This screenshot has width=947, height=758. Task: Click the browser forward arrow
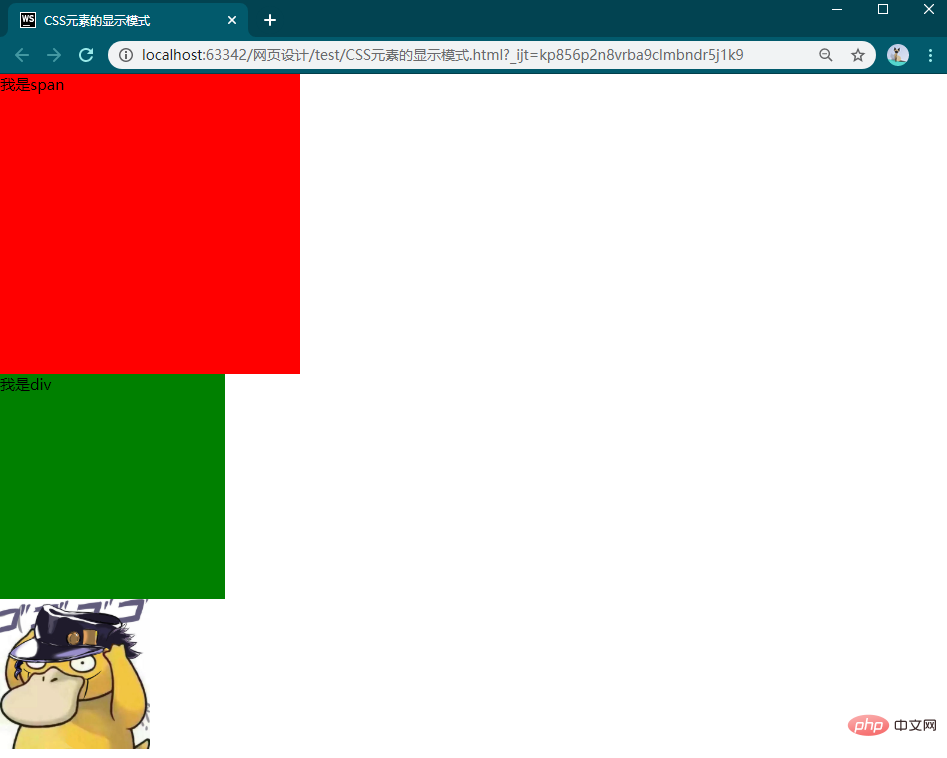click(54, 55)
